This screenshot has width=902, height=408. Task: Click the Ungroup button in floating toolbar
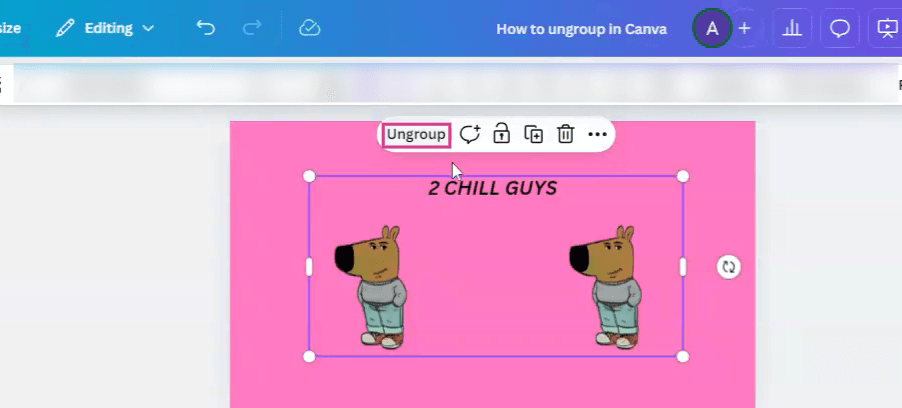(416, 135)
